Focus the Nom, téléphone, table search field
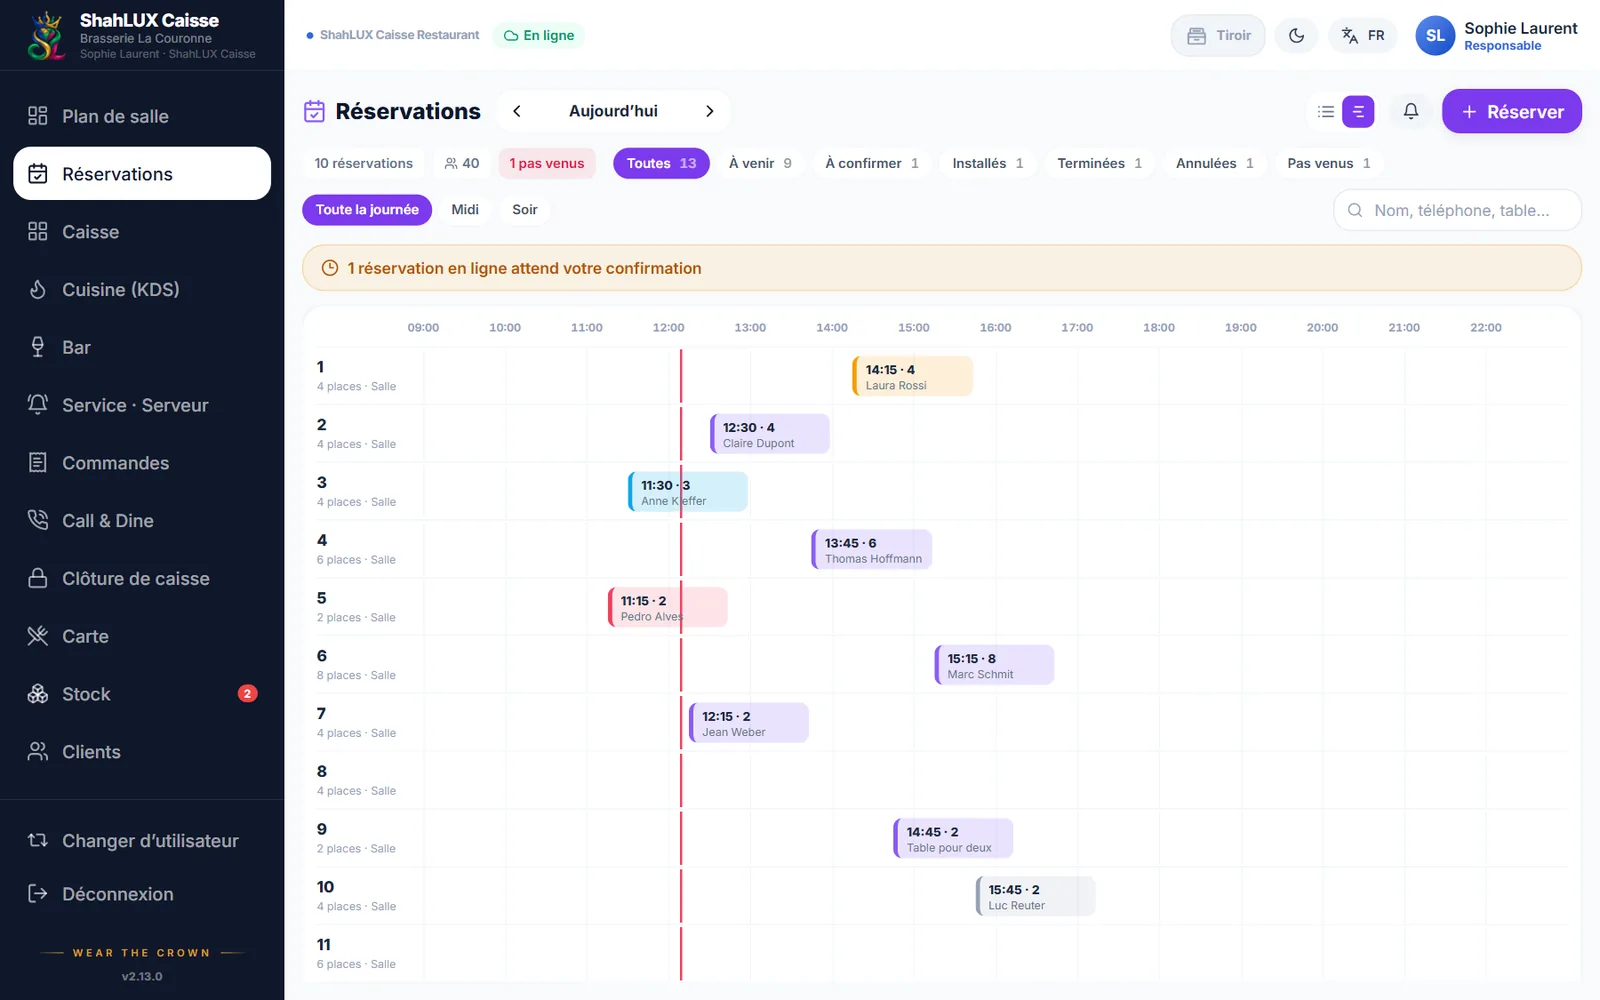Image resolution: width=1600 pixels, height=1000 pixels. 1457,210
